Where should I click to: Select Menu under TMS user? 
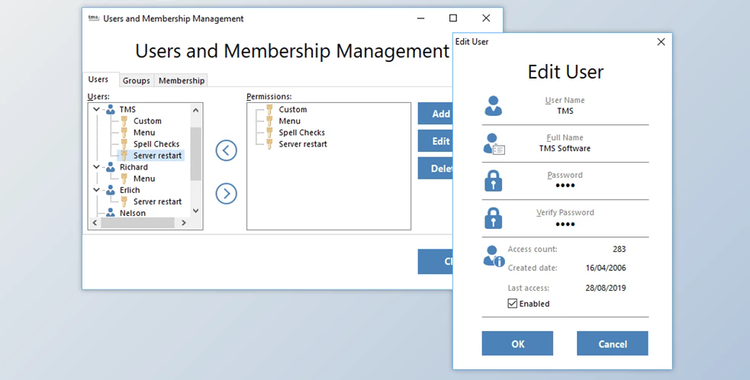(x=144, y=133)
